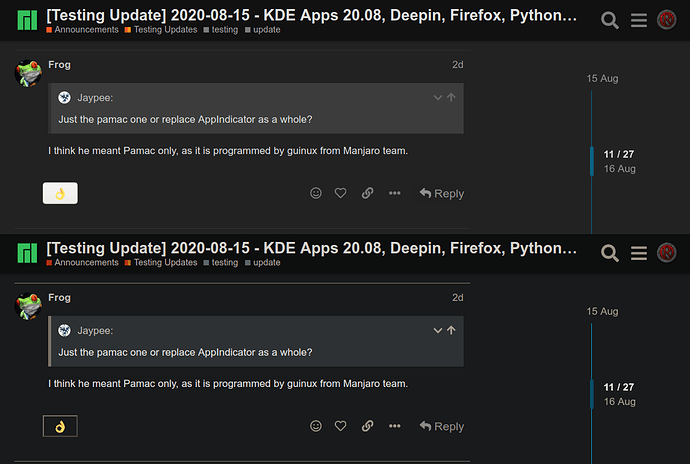Image resolution: width=690 pixels, height=464 pixels.
Task: Click the search icon in lower header
Action: point(609,253)
